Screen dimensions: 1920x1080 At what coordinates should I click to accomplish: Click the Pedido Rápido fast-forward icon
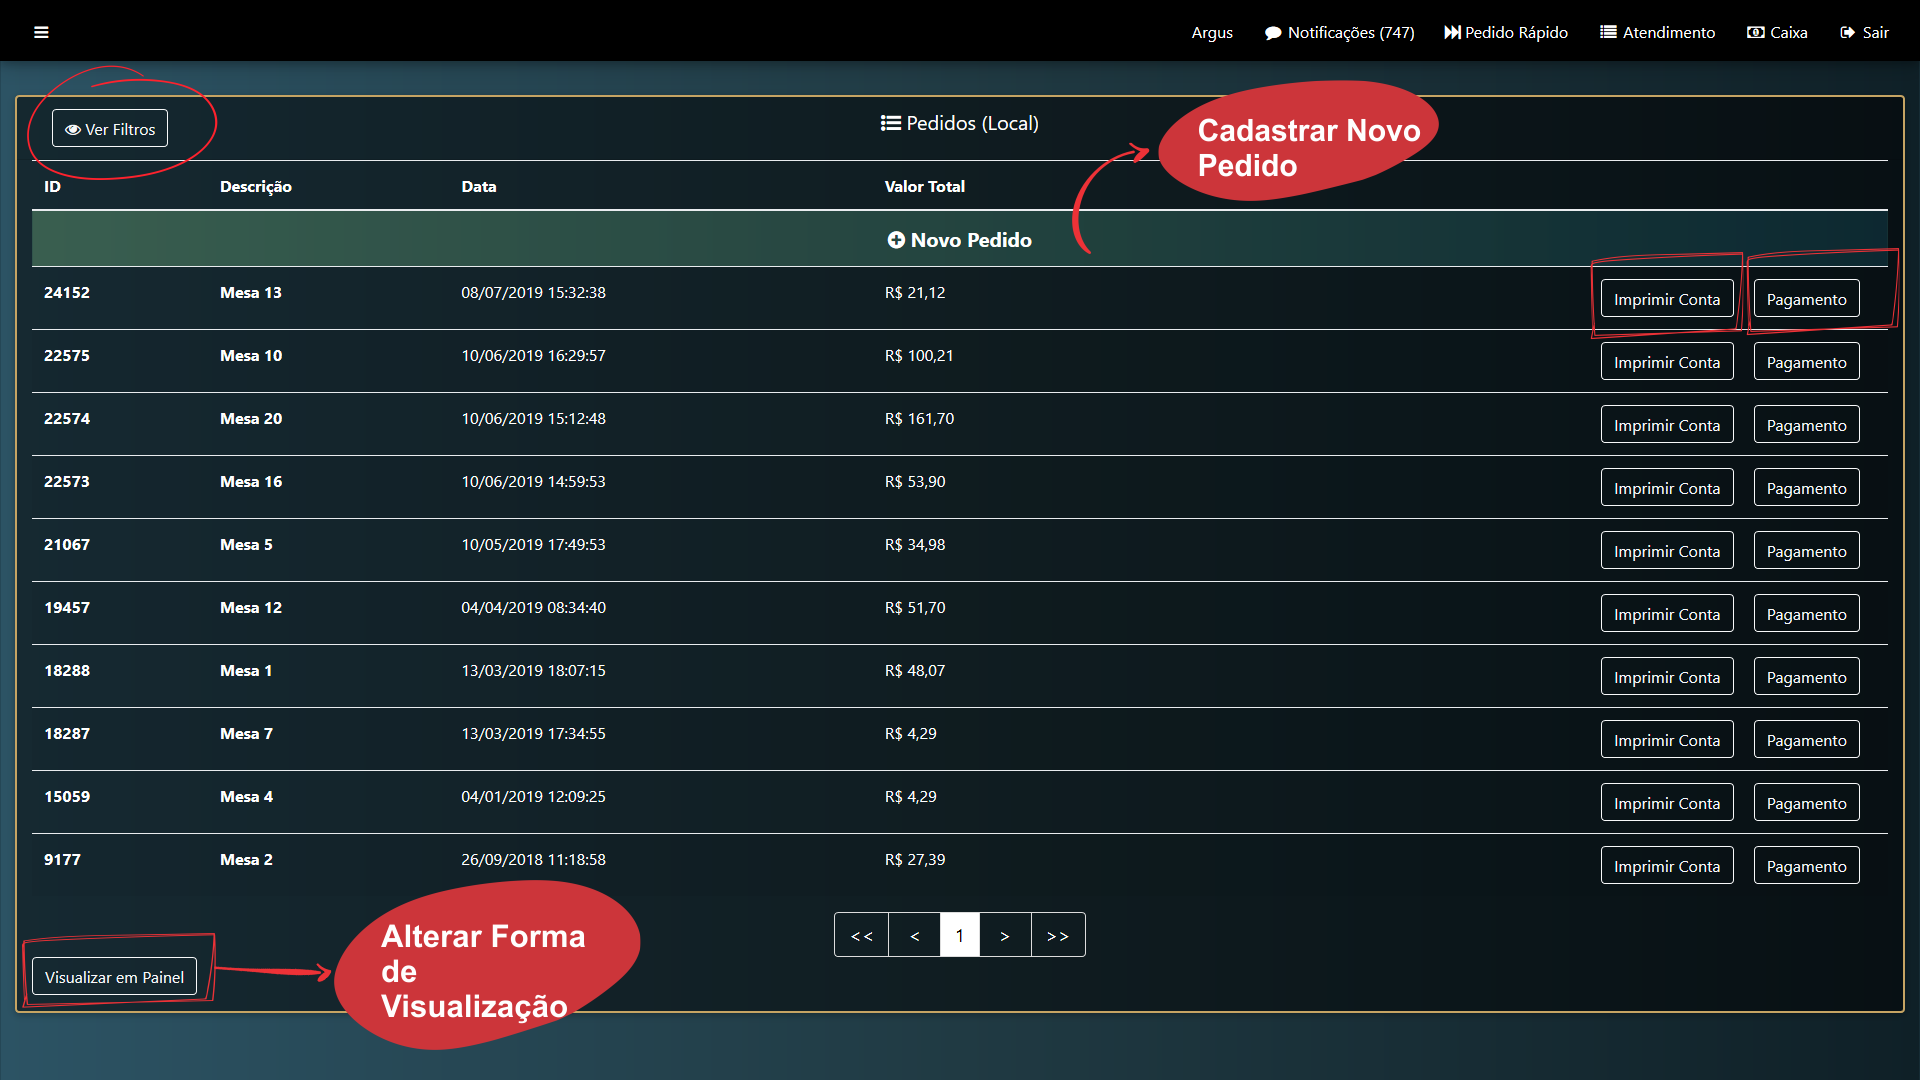[x=1452, y=33]
